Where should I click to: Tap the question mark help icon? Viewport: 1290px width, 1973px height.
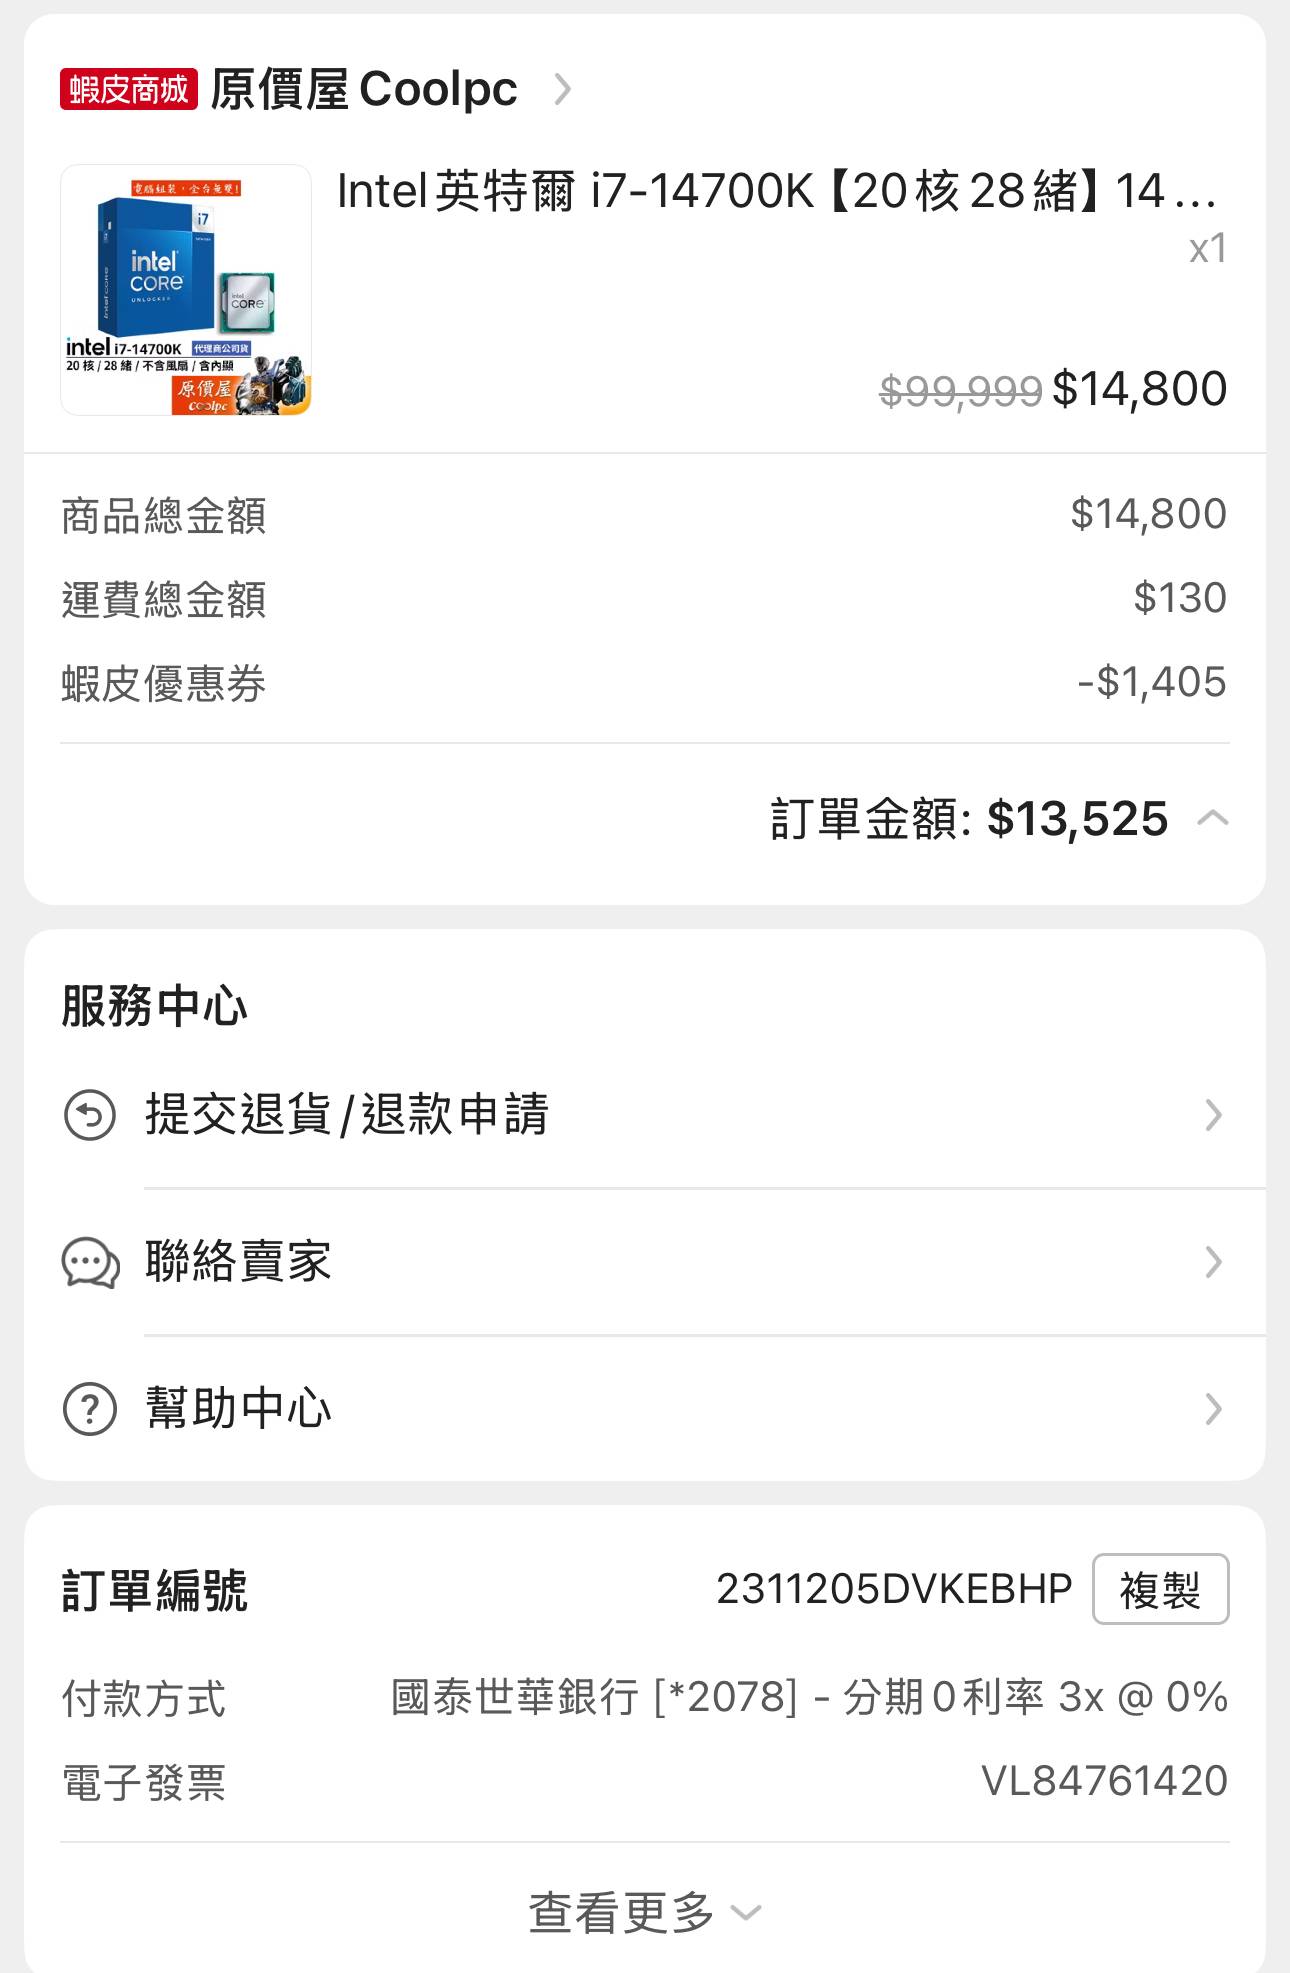(90, 1409)
